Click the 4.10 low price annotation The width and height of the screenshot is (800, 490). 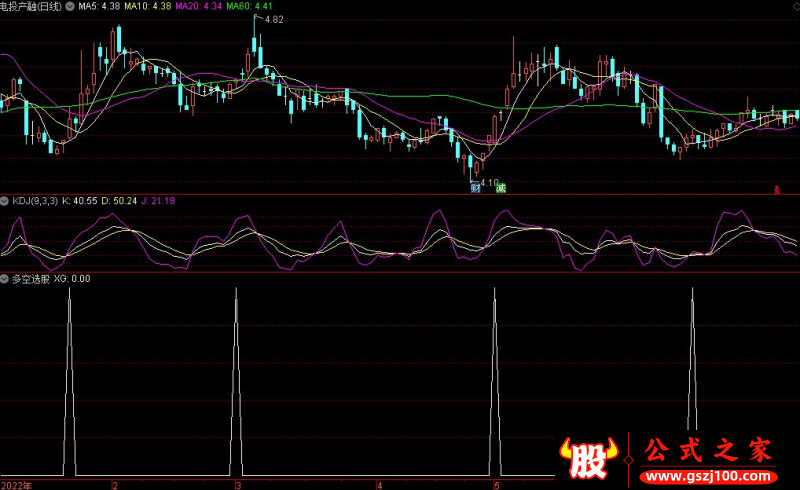488,182
